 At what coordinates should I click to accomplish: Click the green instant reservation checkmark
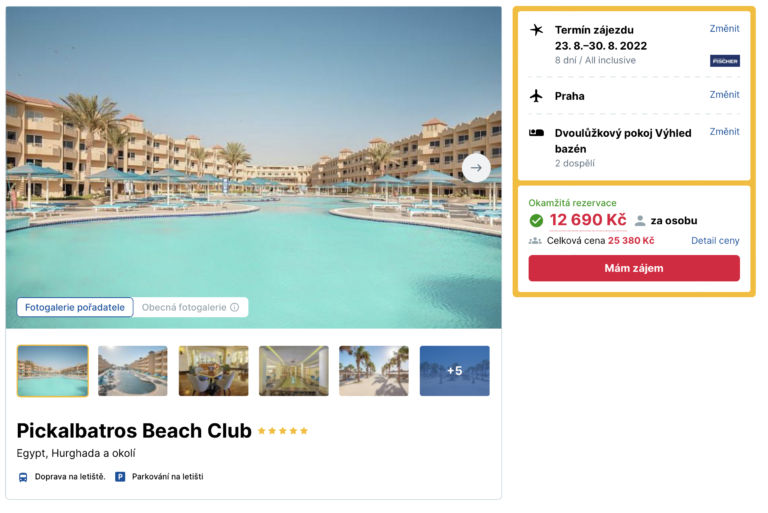(537, 220)
